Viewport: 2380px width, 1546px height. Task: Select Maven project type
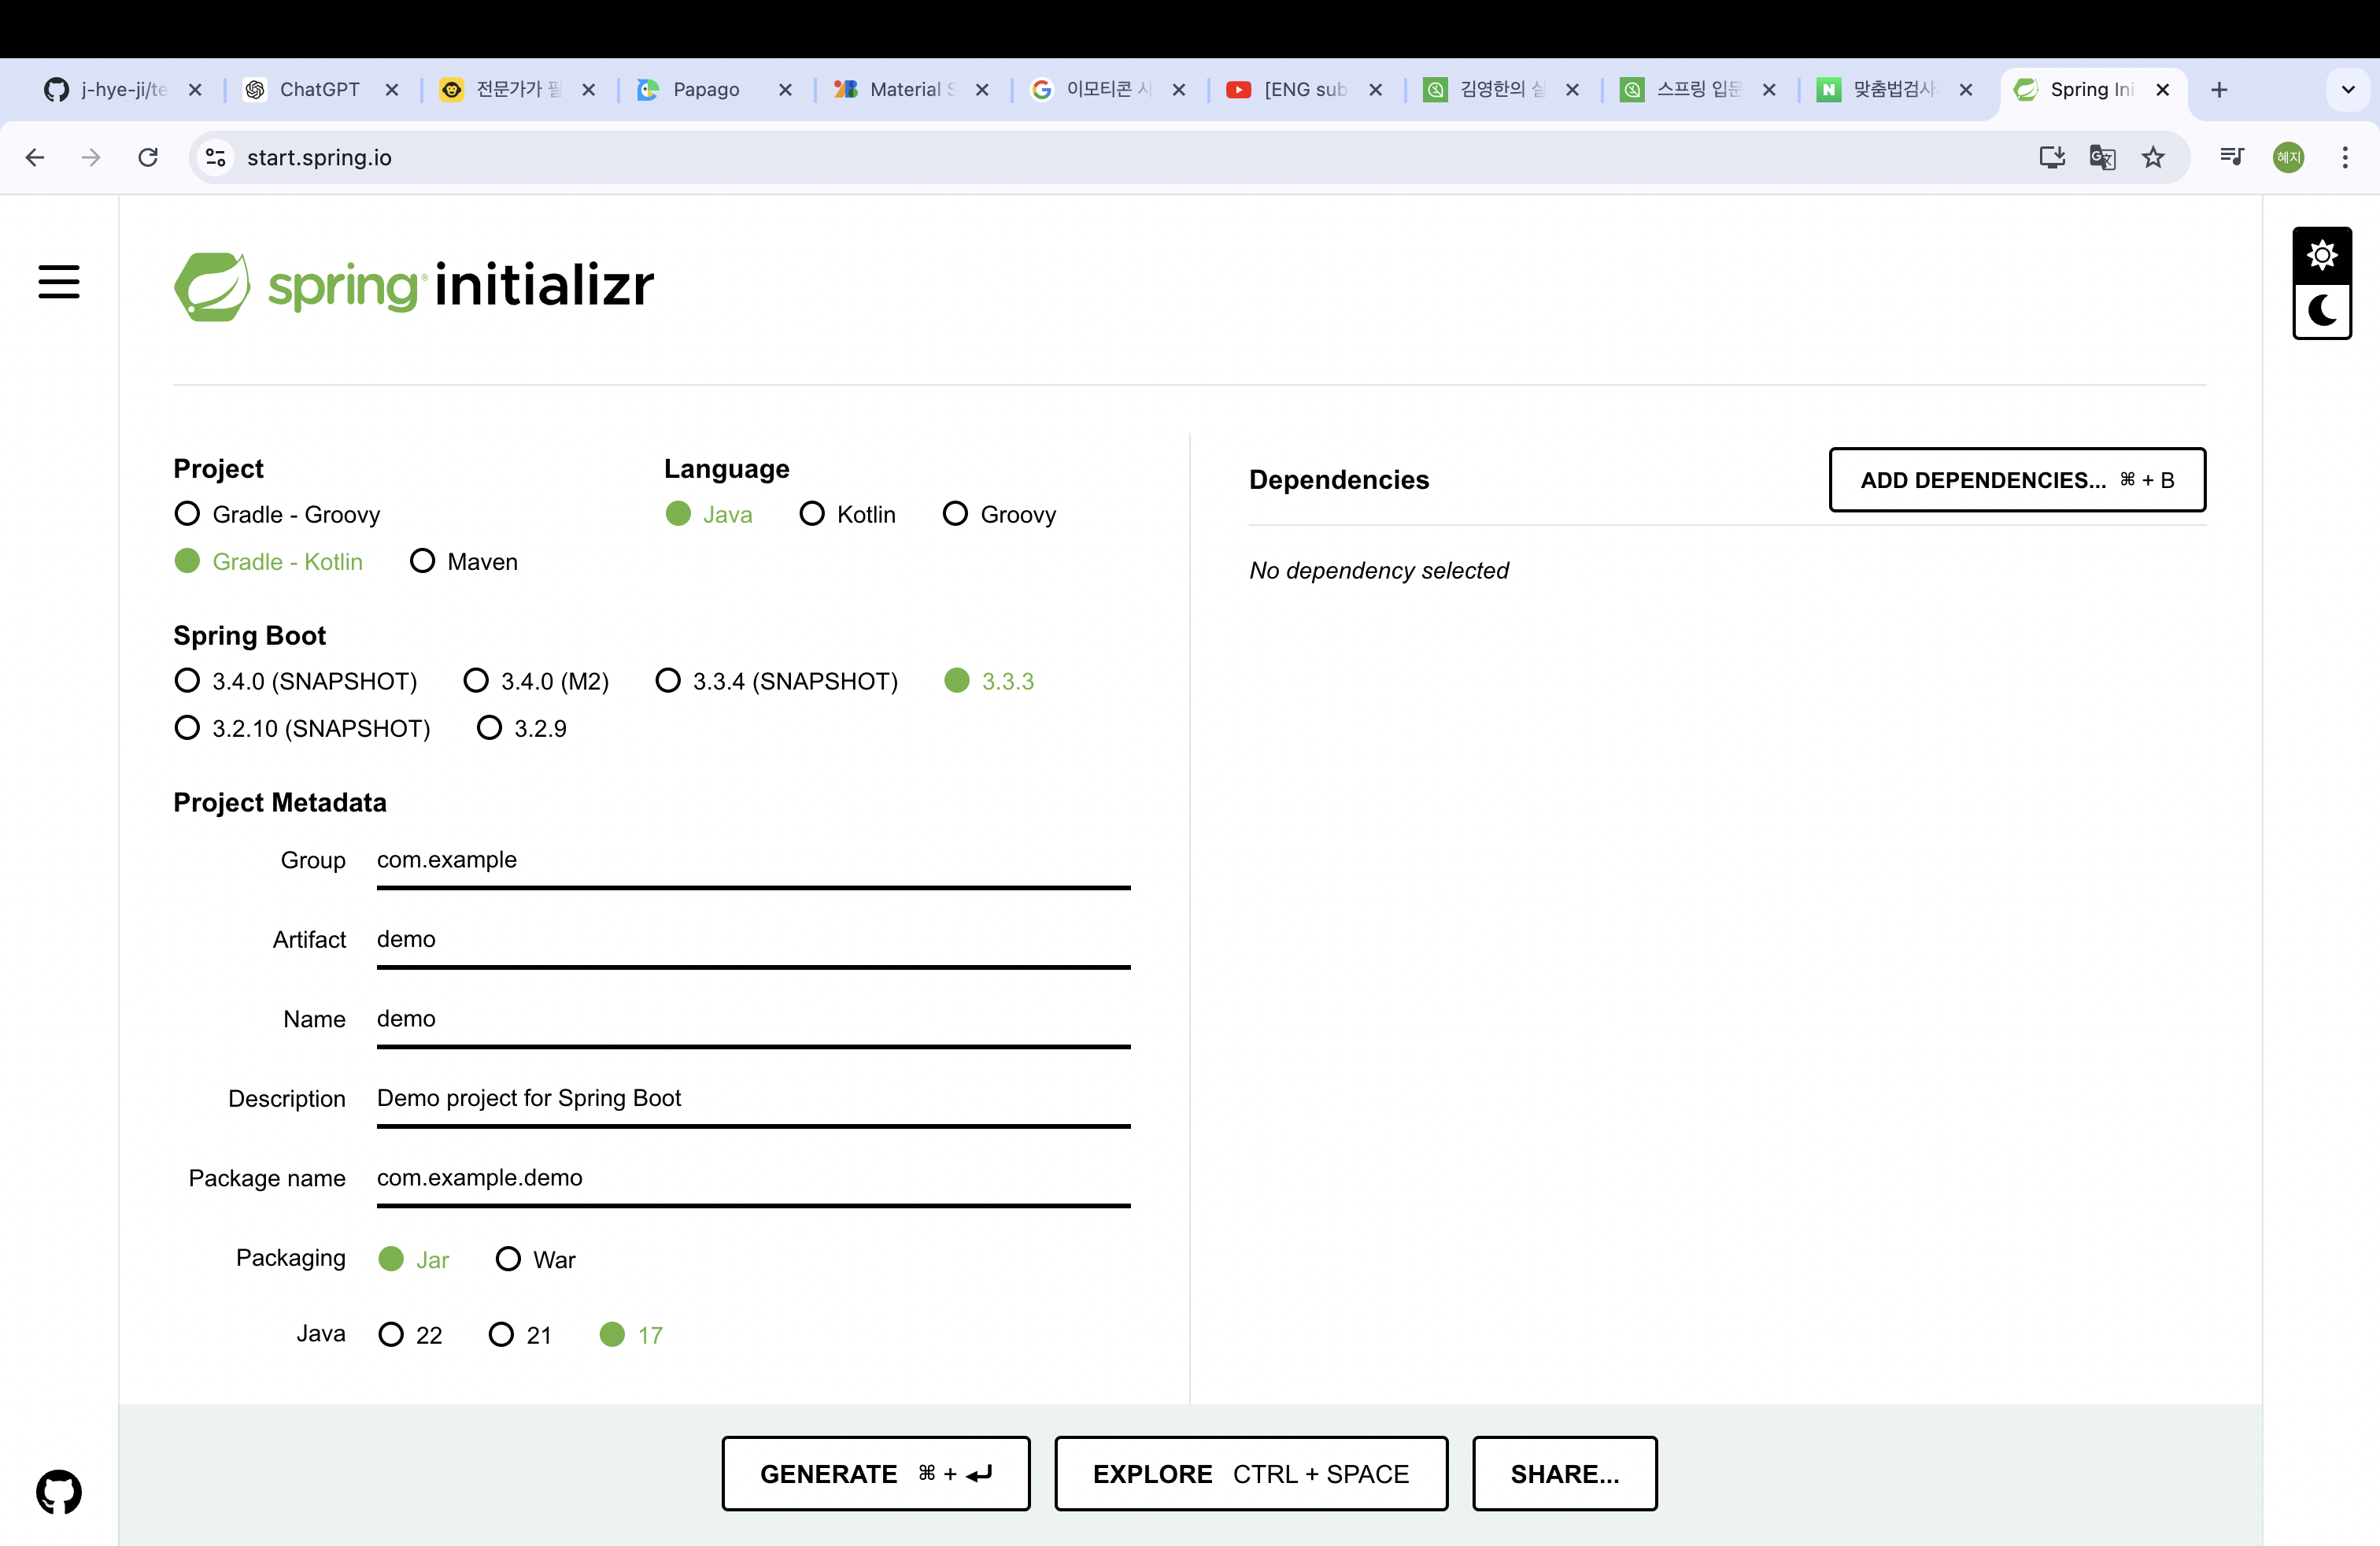tap(464, 561)
